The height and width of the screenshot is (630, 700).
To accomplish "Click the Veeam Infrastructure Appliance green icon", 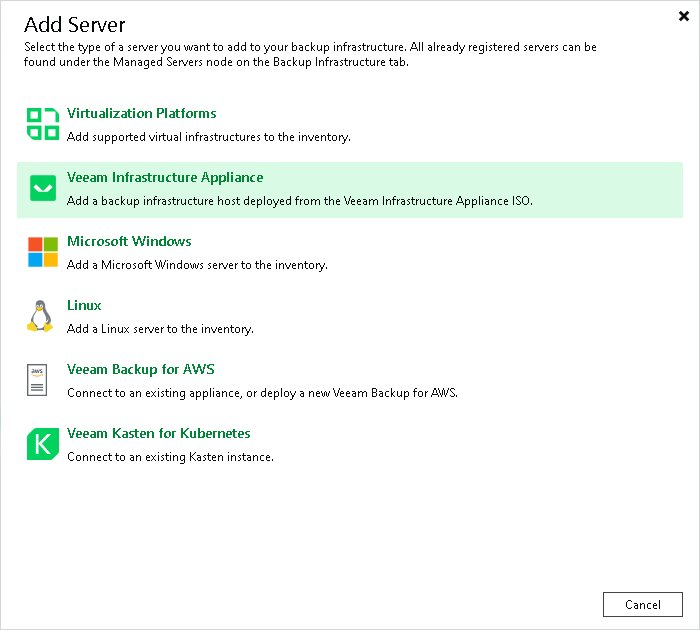I will pyautogui.click(x=43, y=188).
